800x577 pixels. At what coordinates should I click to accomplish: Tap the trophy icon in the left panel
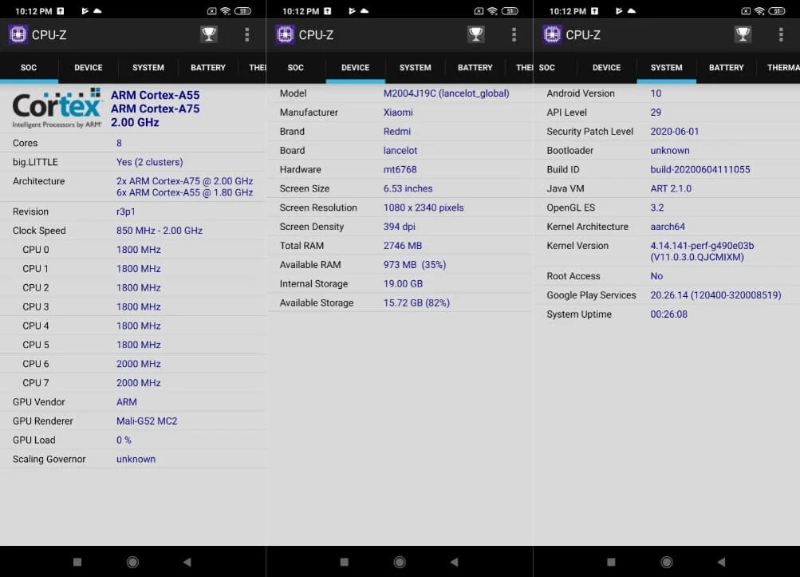(209, 35)
